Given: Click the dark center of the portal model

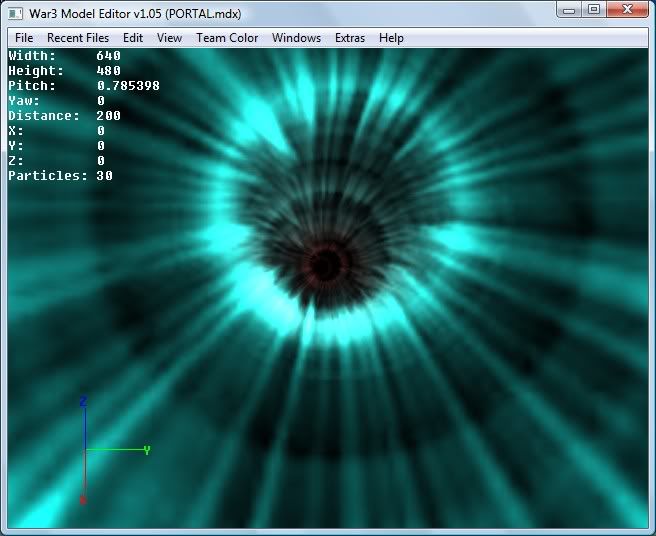Looking at the screenshot, I should (x=327, y=264).
